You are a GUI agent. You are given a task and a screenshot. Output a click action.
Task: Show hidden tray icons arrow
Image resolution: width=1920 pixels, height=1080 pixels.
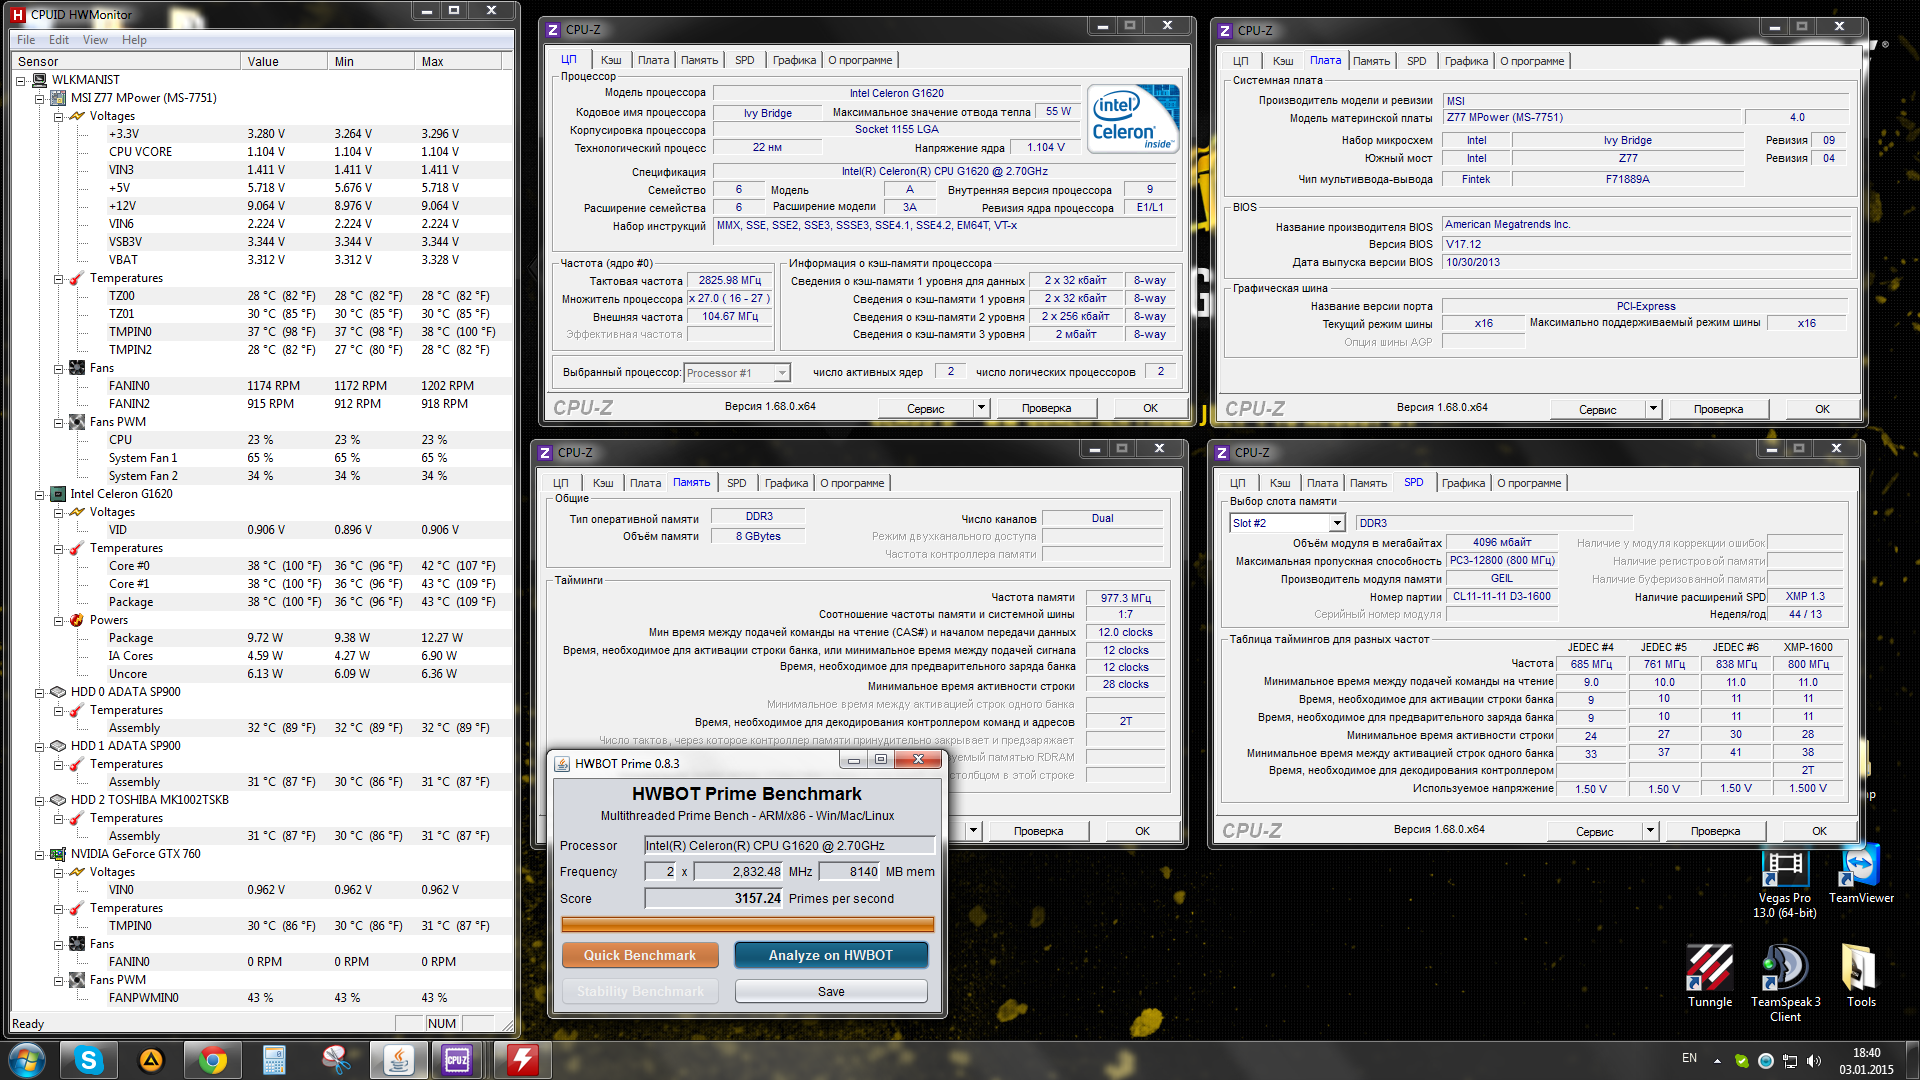1717,1060
